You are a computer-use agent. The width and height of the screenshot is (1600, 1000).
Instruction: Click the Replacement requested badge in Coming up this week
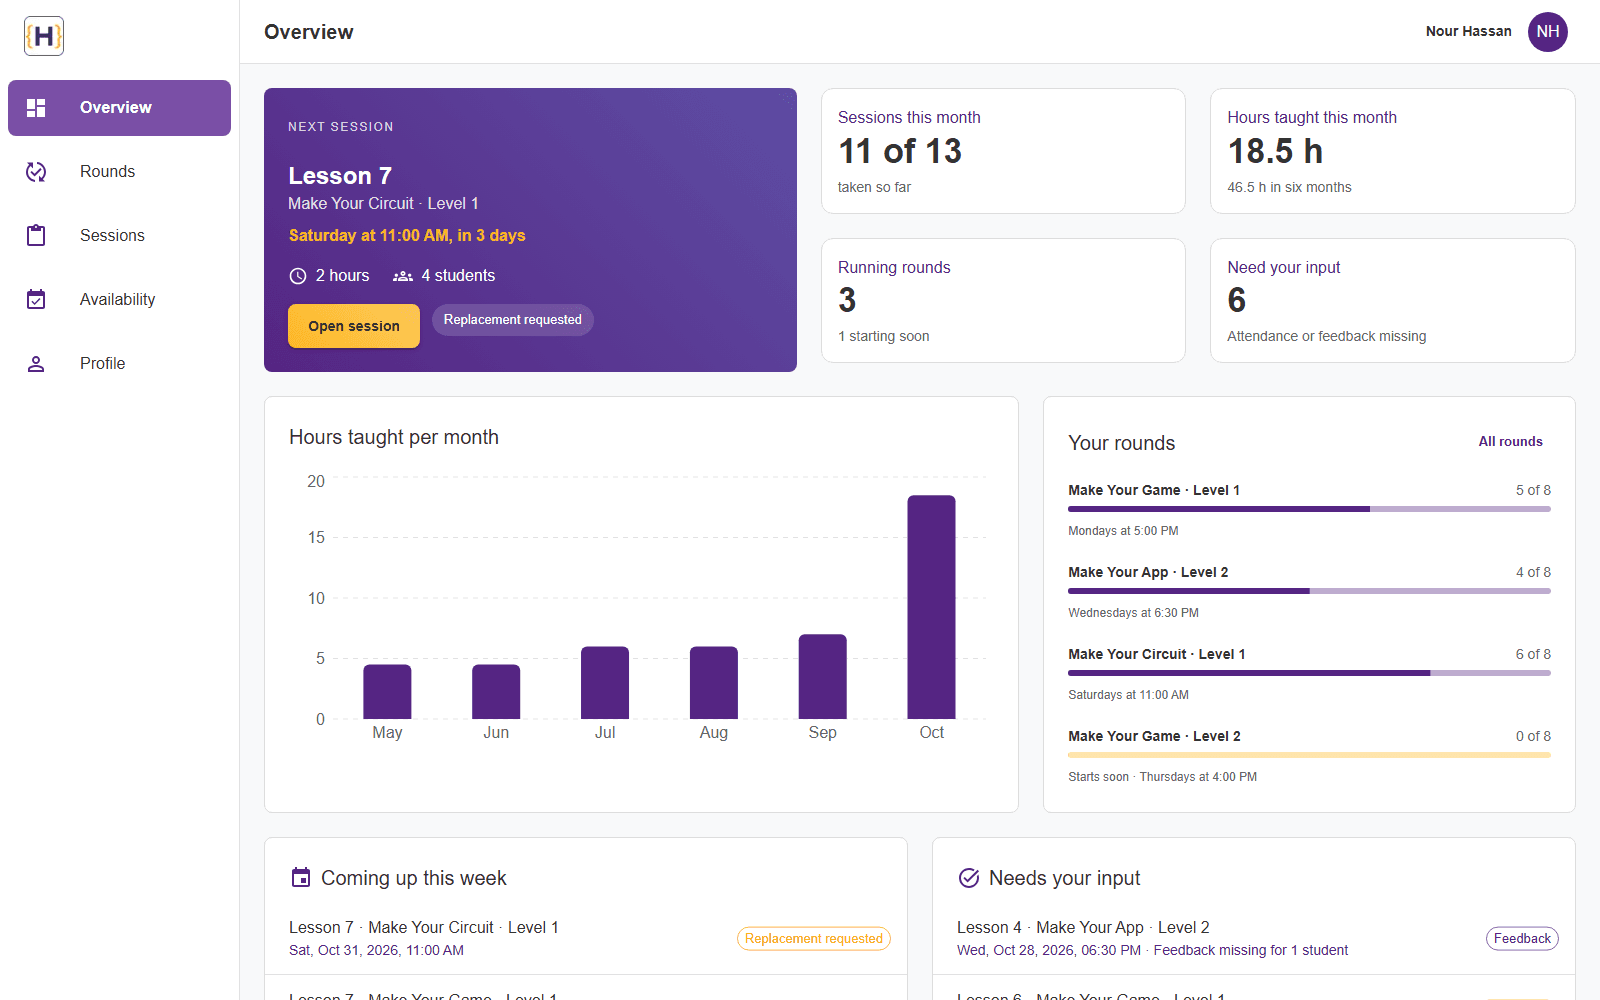pyautogui.click(x=814, y=939)
